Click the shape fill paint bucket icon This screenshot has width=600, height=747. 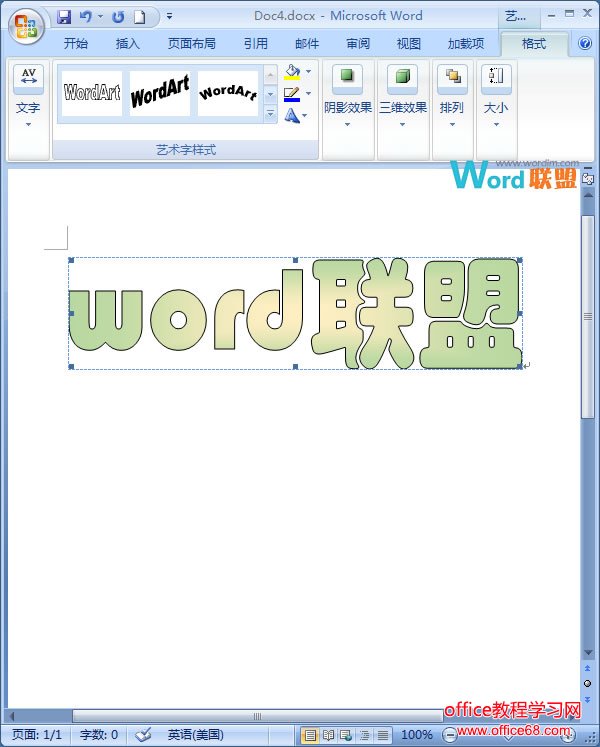292,72
